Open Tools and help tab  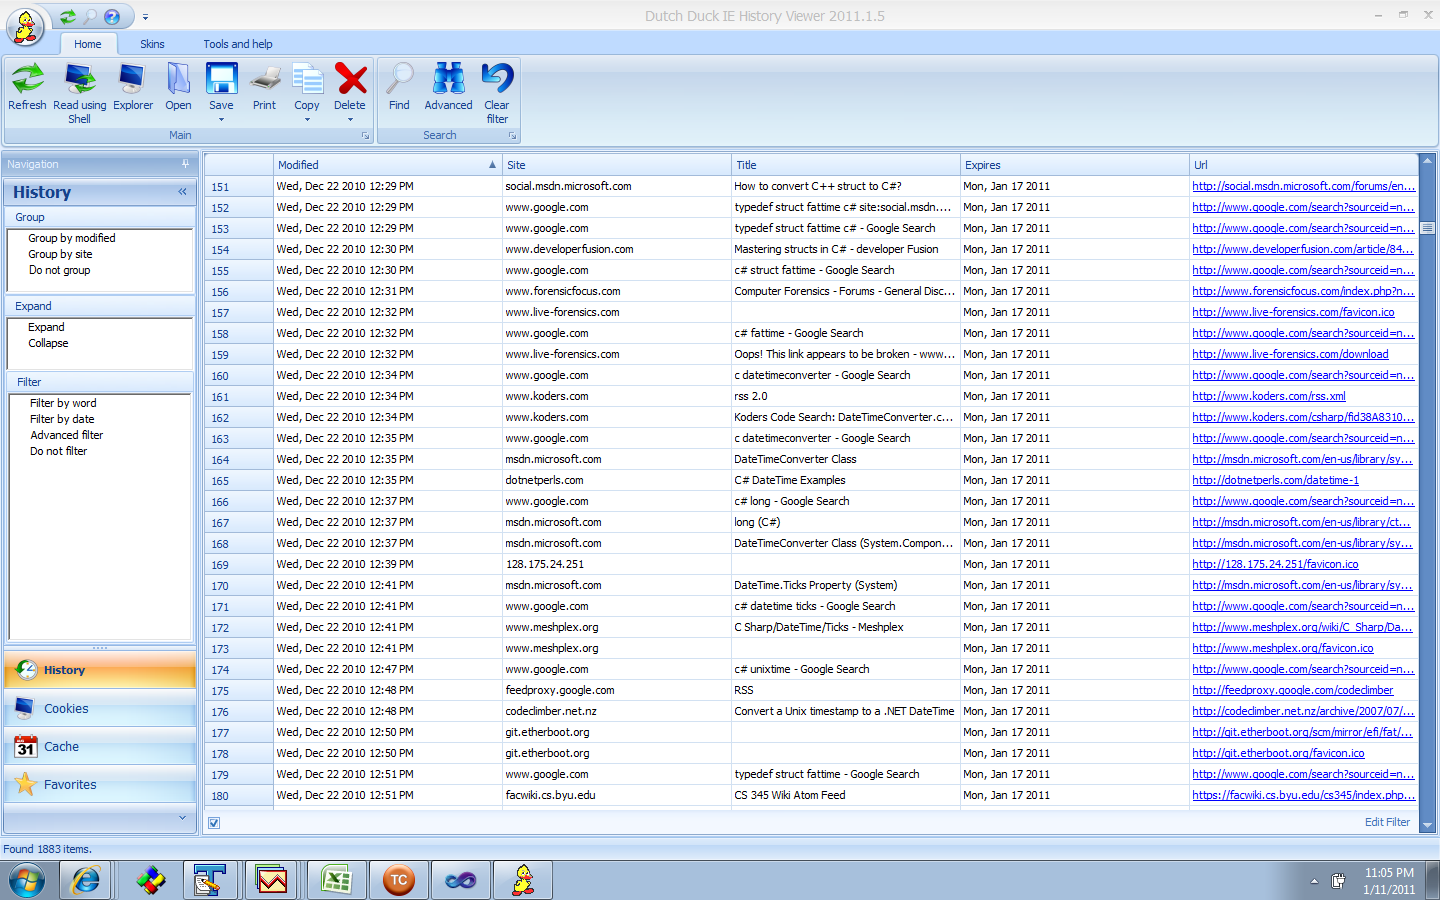(238, 44)
